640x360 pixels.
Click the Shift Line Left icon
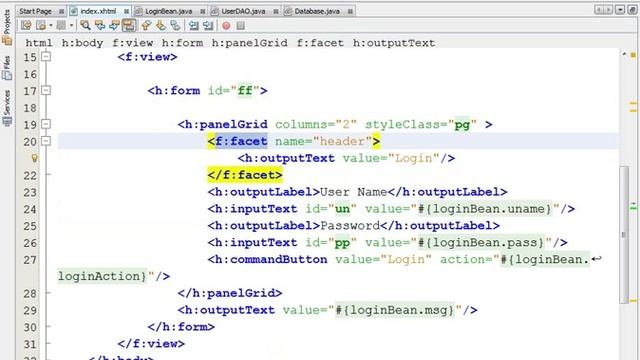pos(193,26)
